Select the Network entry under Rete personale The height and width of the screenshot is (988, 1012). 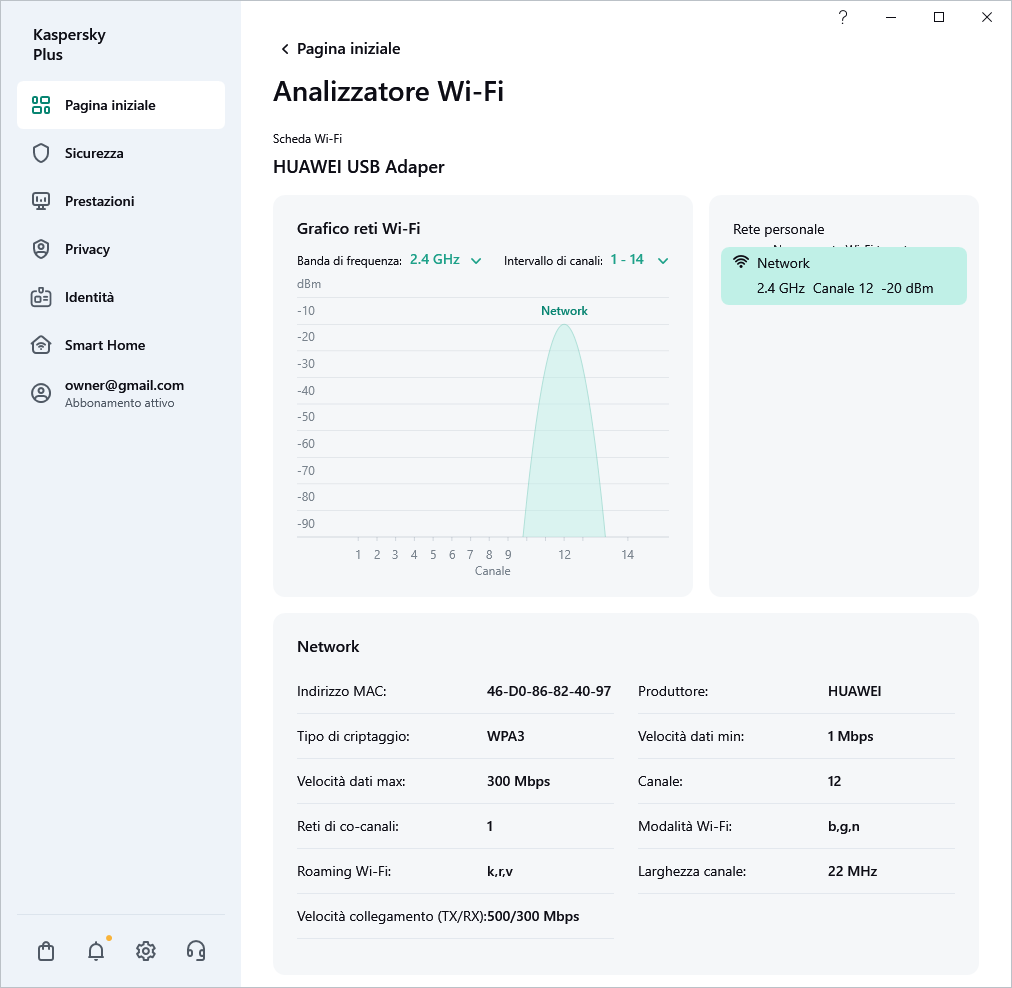click(843, 276)
